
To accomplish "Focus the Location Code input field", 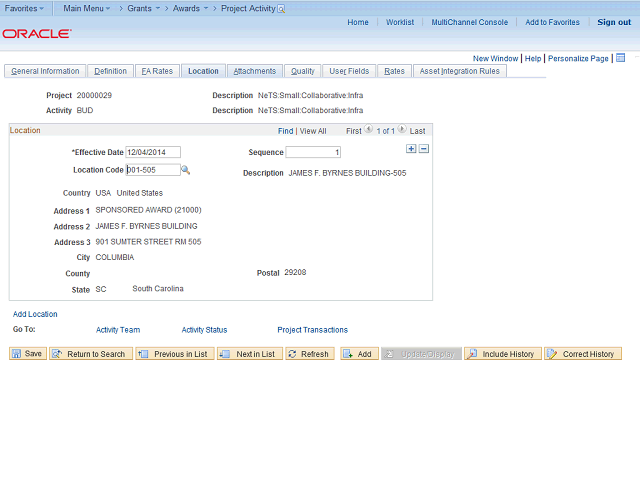I will tap(153, 170).
